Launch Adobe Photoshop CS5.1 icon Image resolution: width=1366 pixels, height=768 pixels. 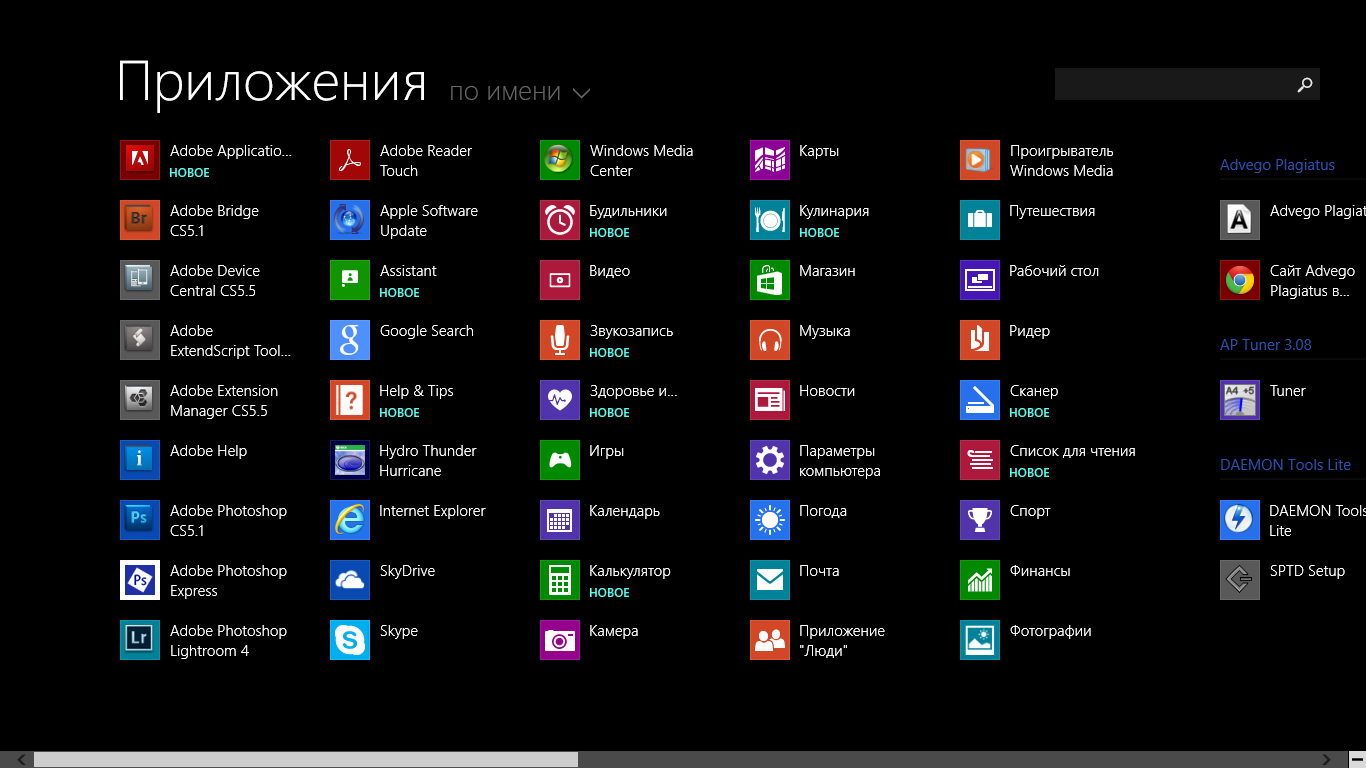pyautogui.click(x=140, y=520)
